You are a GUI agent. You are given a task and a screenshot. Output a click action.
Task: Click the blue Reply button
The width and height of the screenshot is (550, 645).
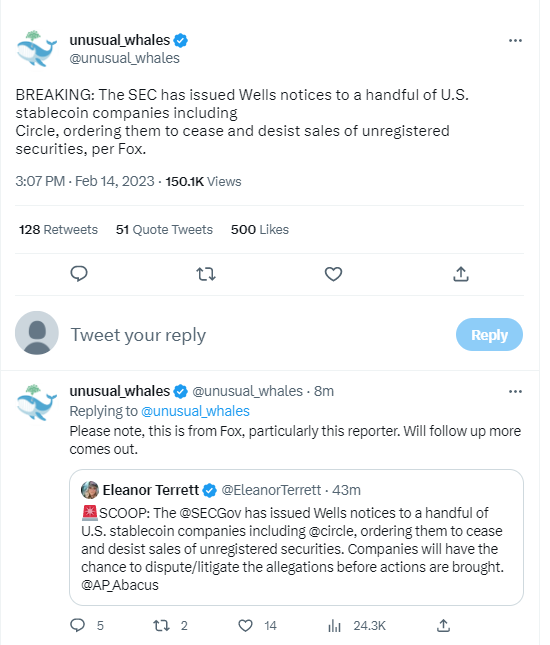click(489, 334)
